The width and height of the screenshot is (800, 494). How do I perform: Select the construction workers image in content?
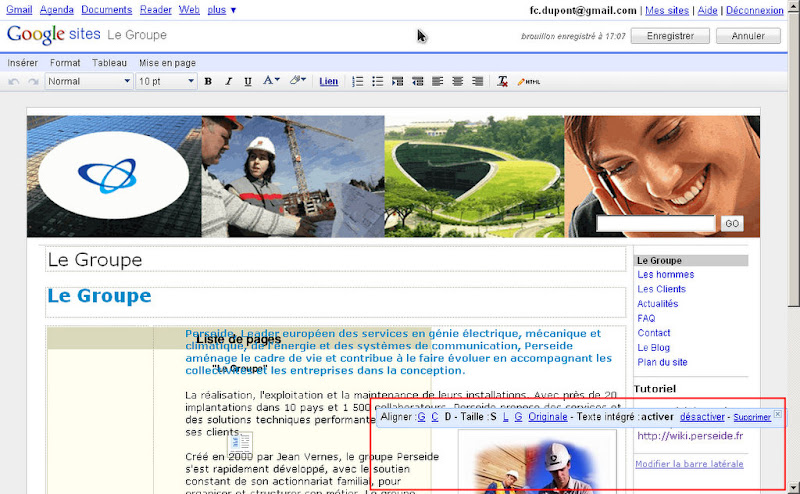[x=537, y=462]
